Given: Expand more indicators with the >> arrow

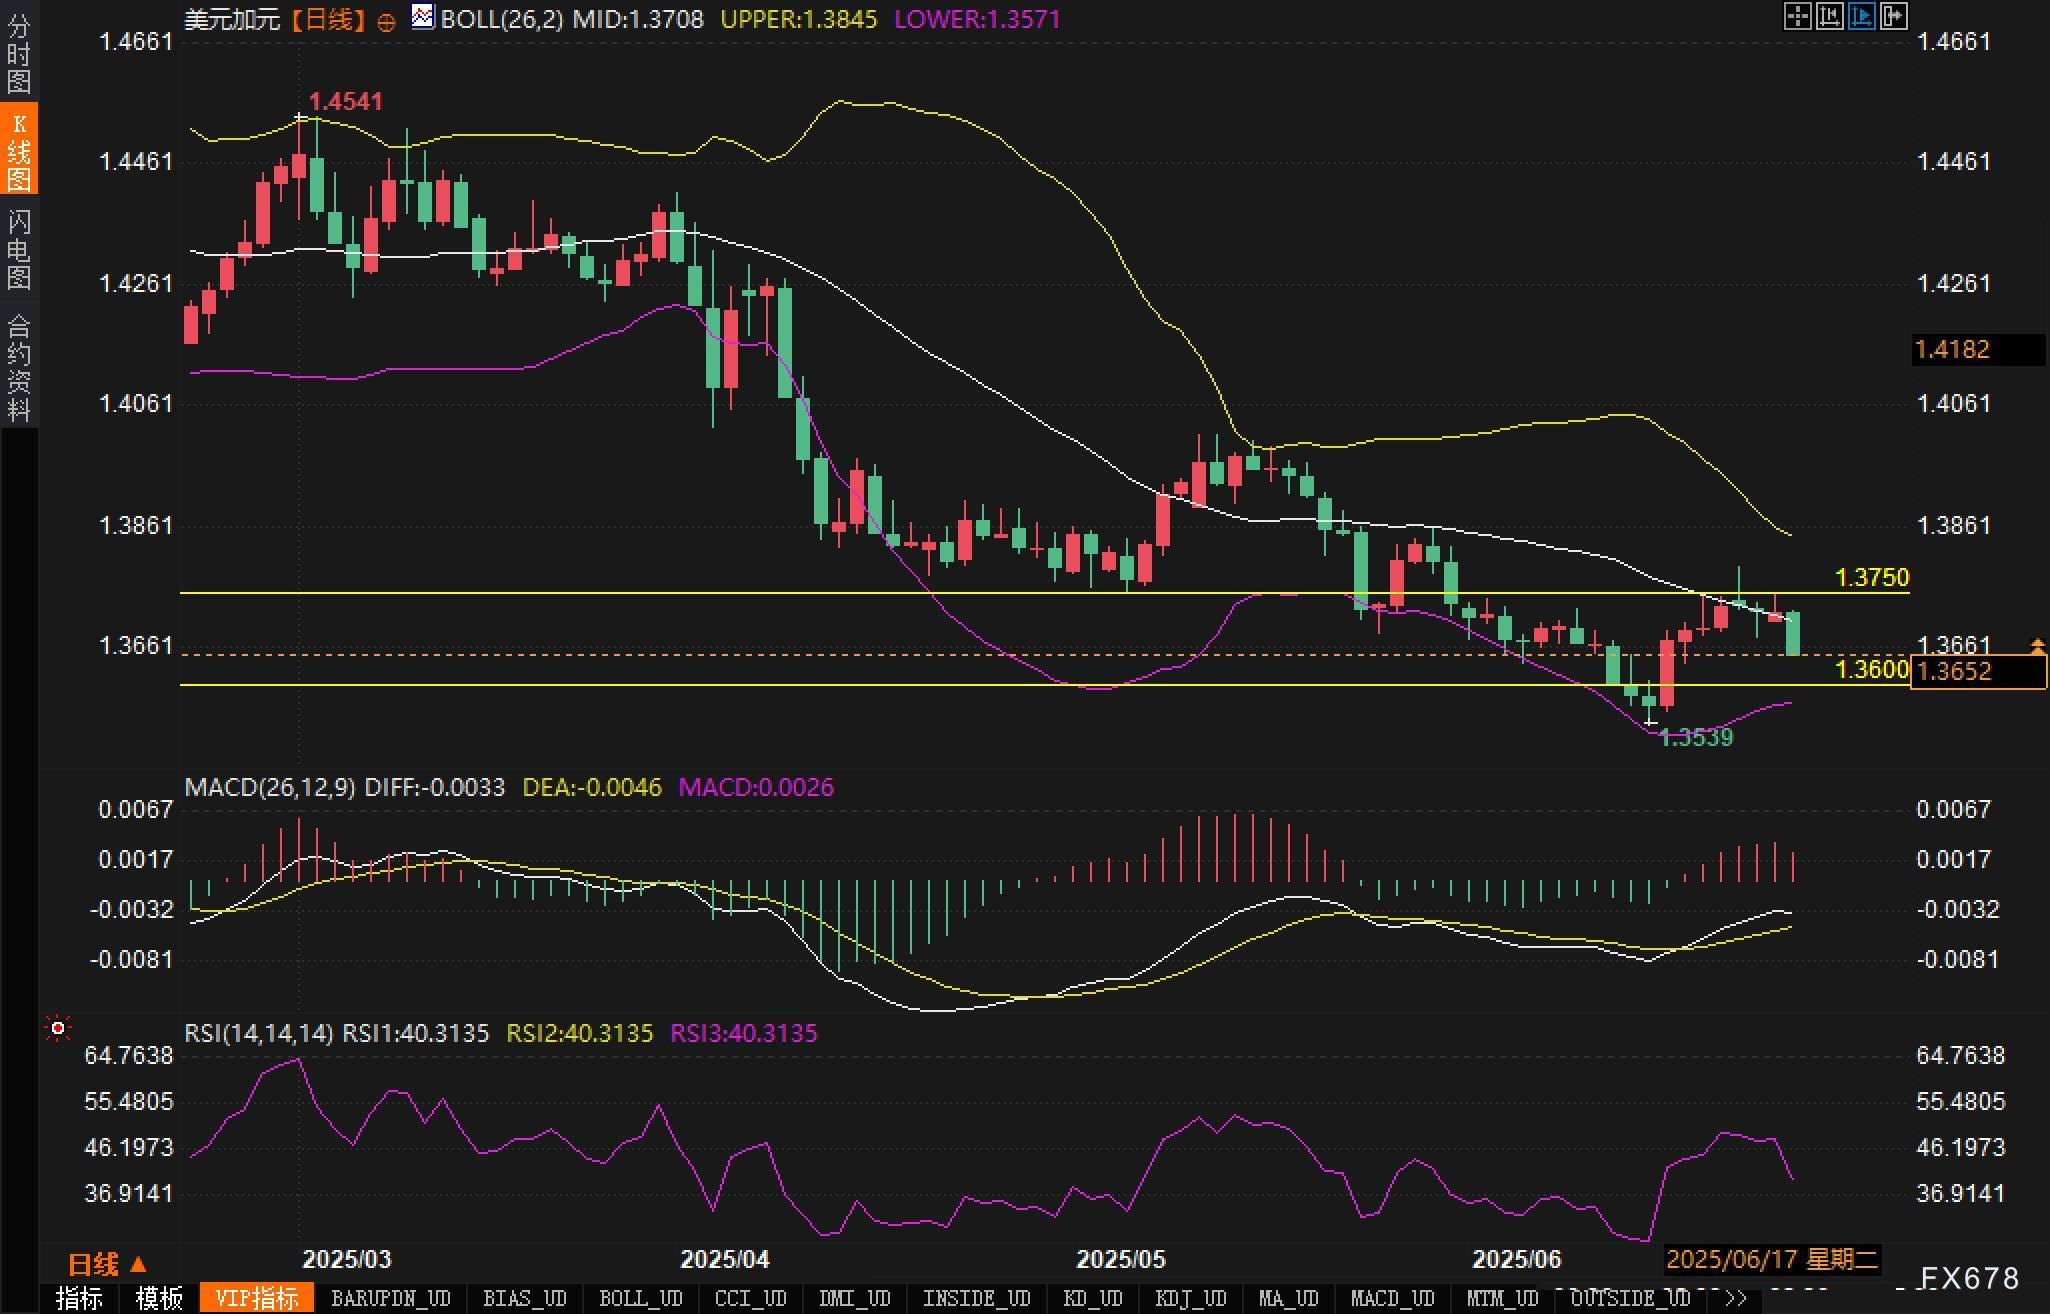Looking at the screenshot, I should click(x=1736, y=1299).
